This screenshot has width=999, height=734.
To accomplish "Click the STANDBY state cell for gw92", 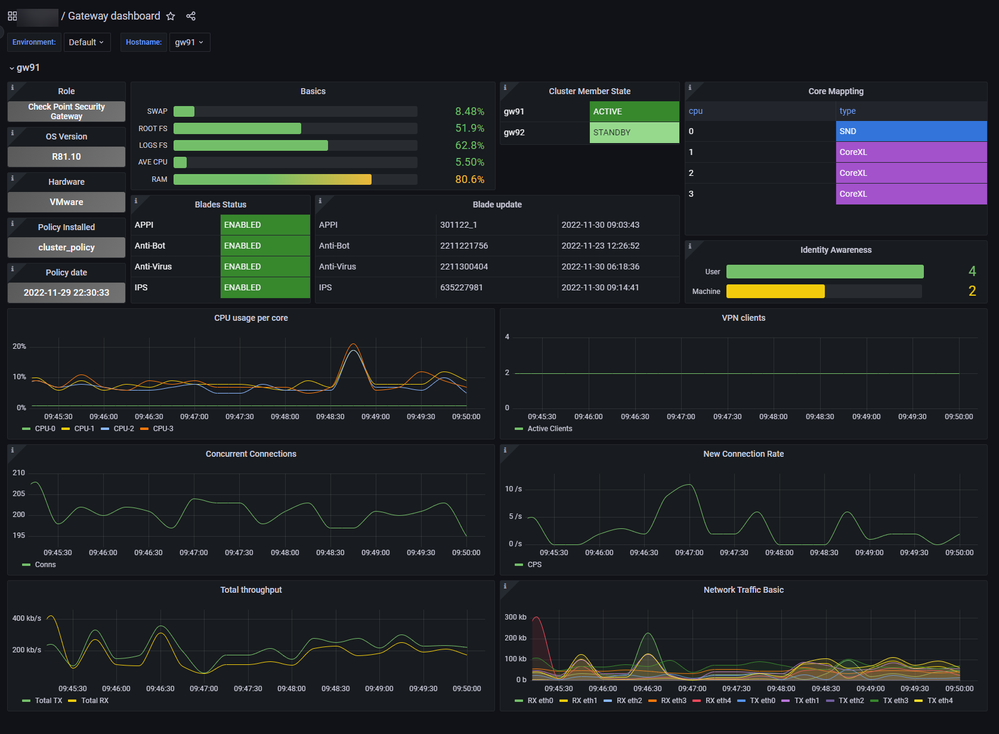I will [635, 133].
